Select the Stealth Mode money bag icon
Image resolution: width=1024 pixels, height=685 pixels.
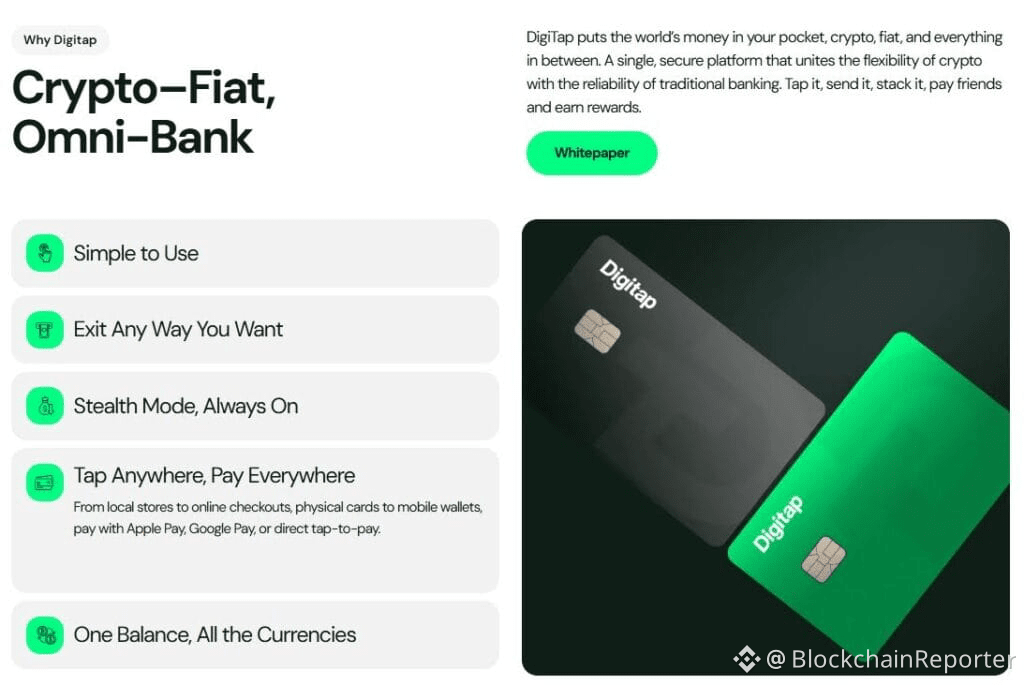[x=44, y=406]
